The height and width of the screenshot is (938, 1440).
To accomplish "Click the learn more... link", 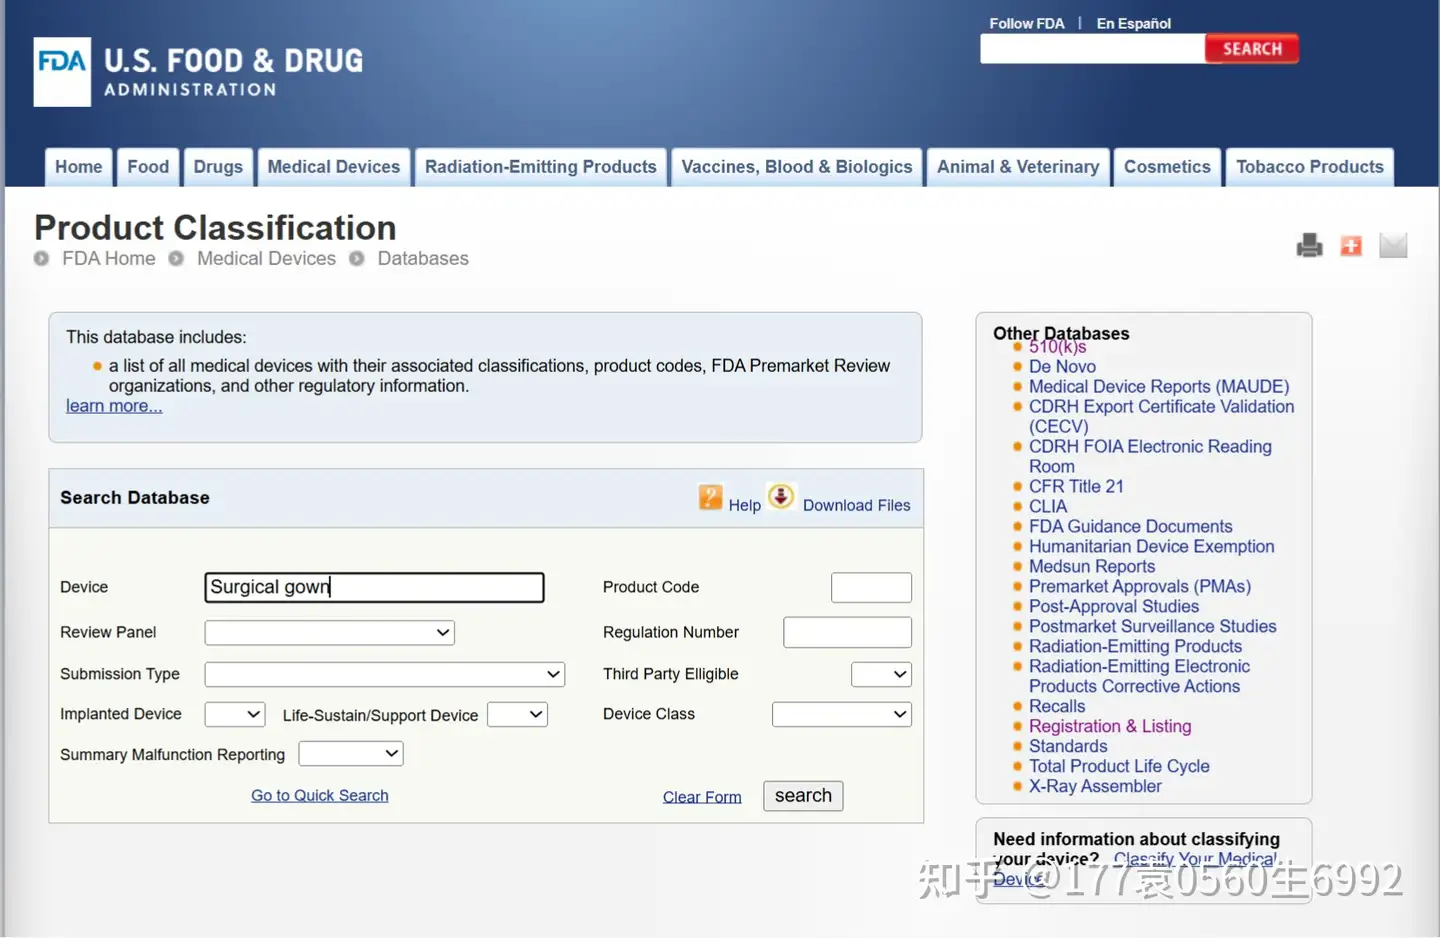I will [x=114, y=406].
